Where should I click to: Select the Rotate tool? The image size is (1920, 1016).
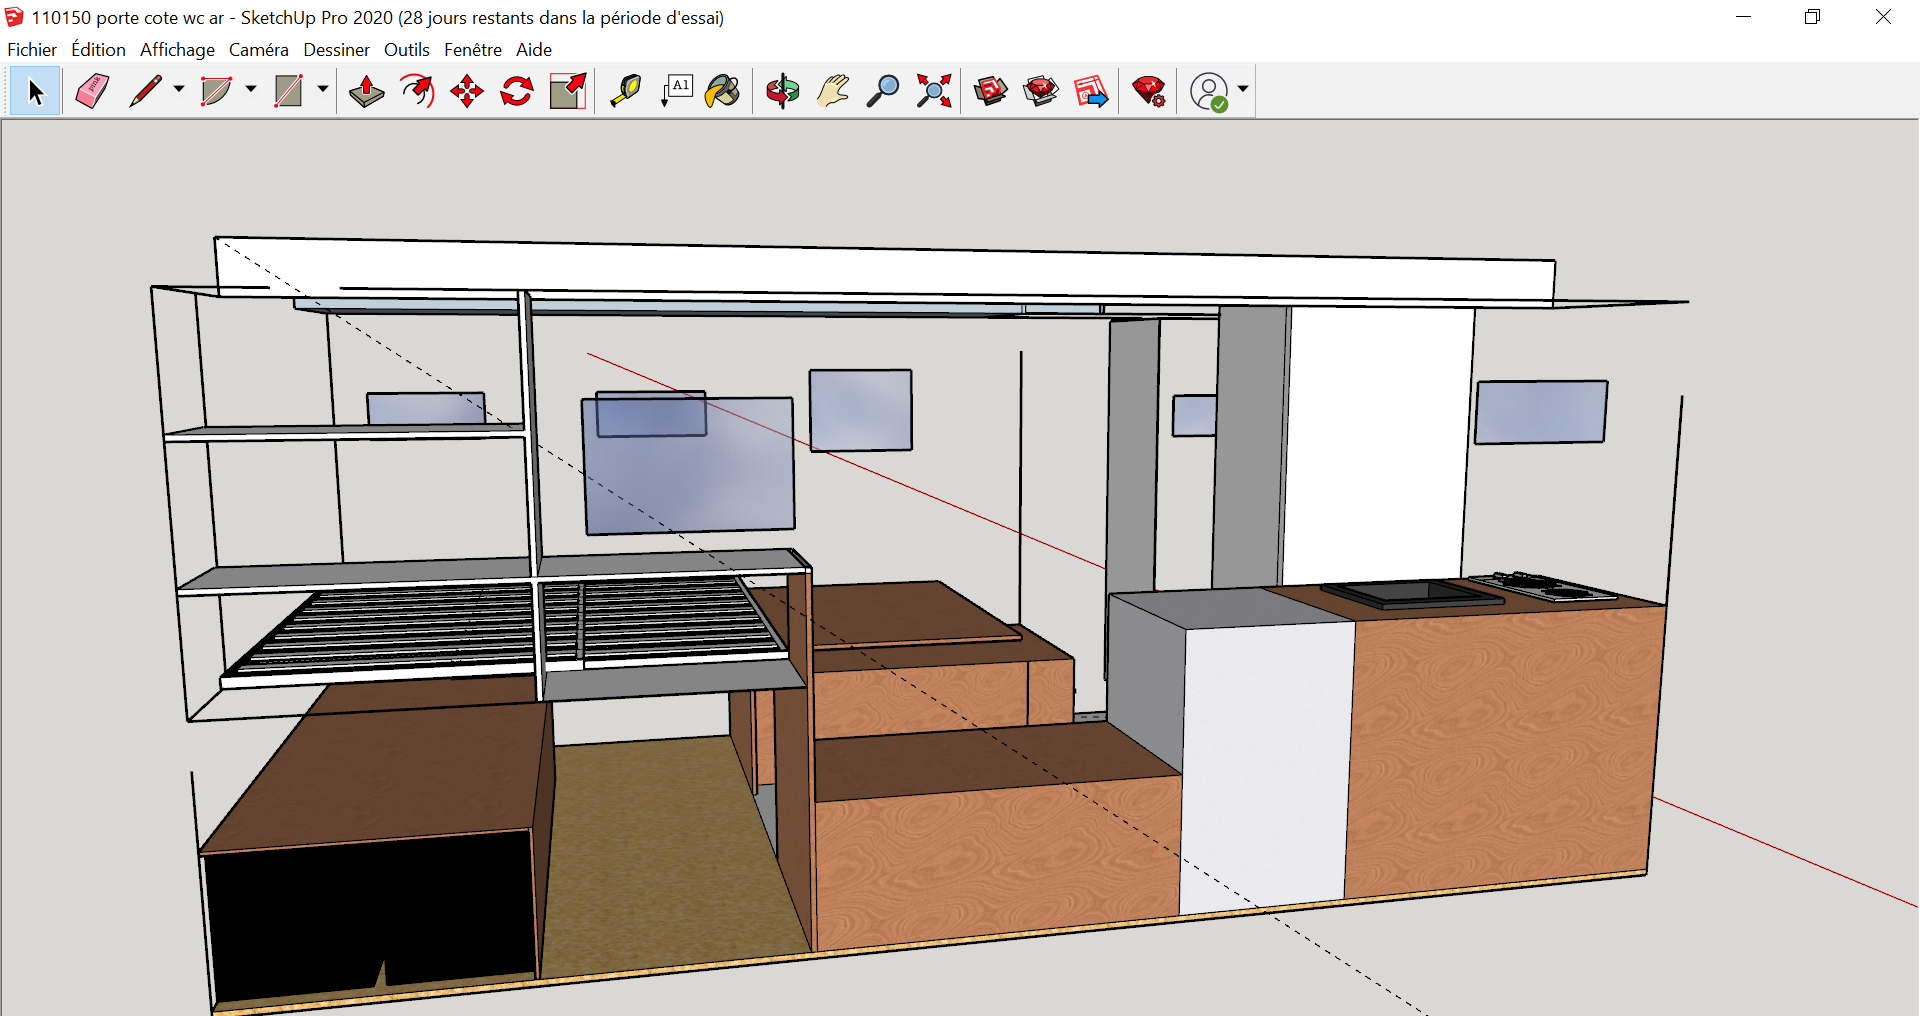[517, 91]
